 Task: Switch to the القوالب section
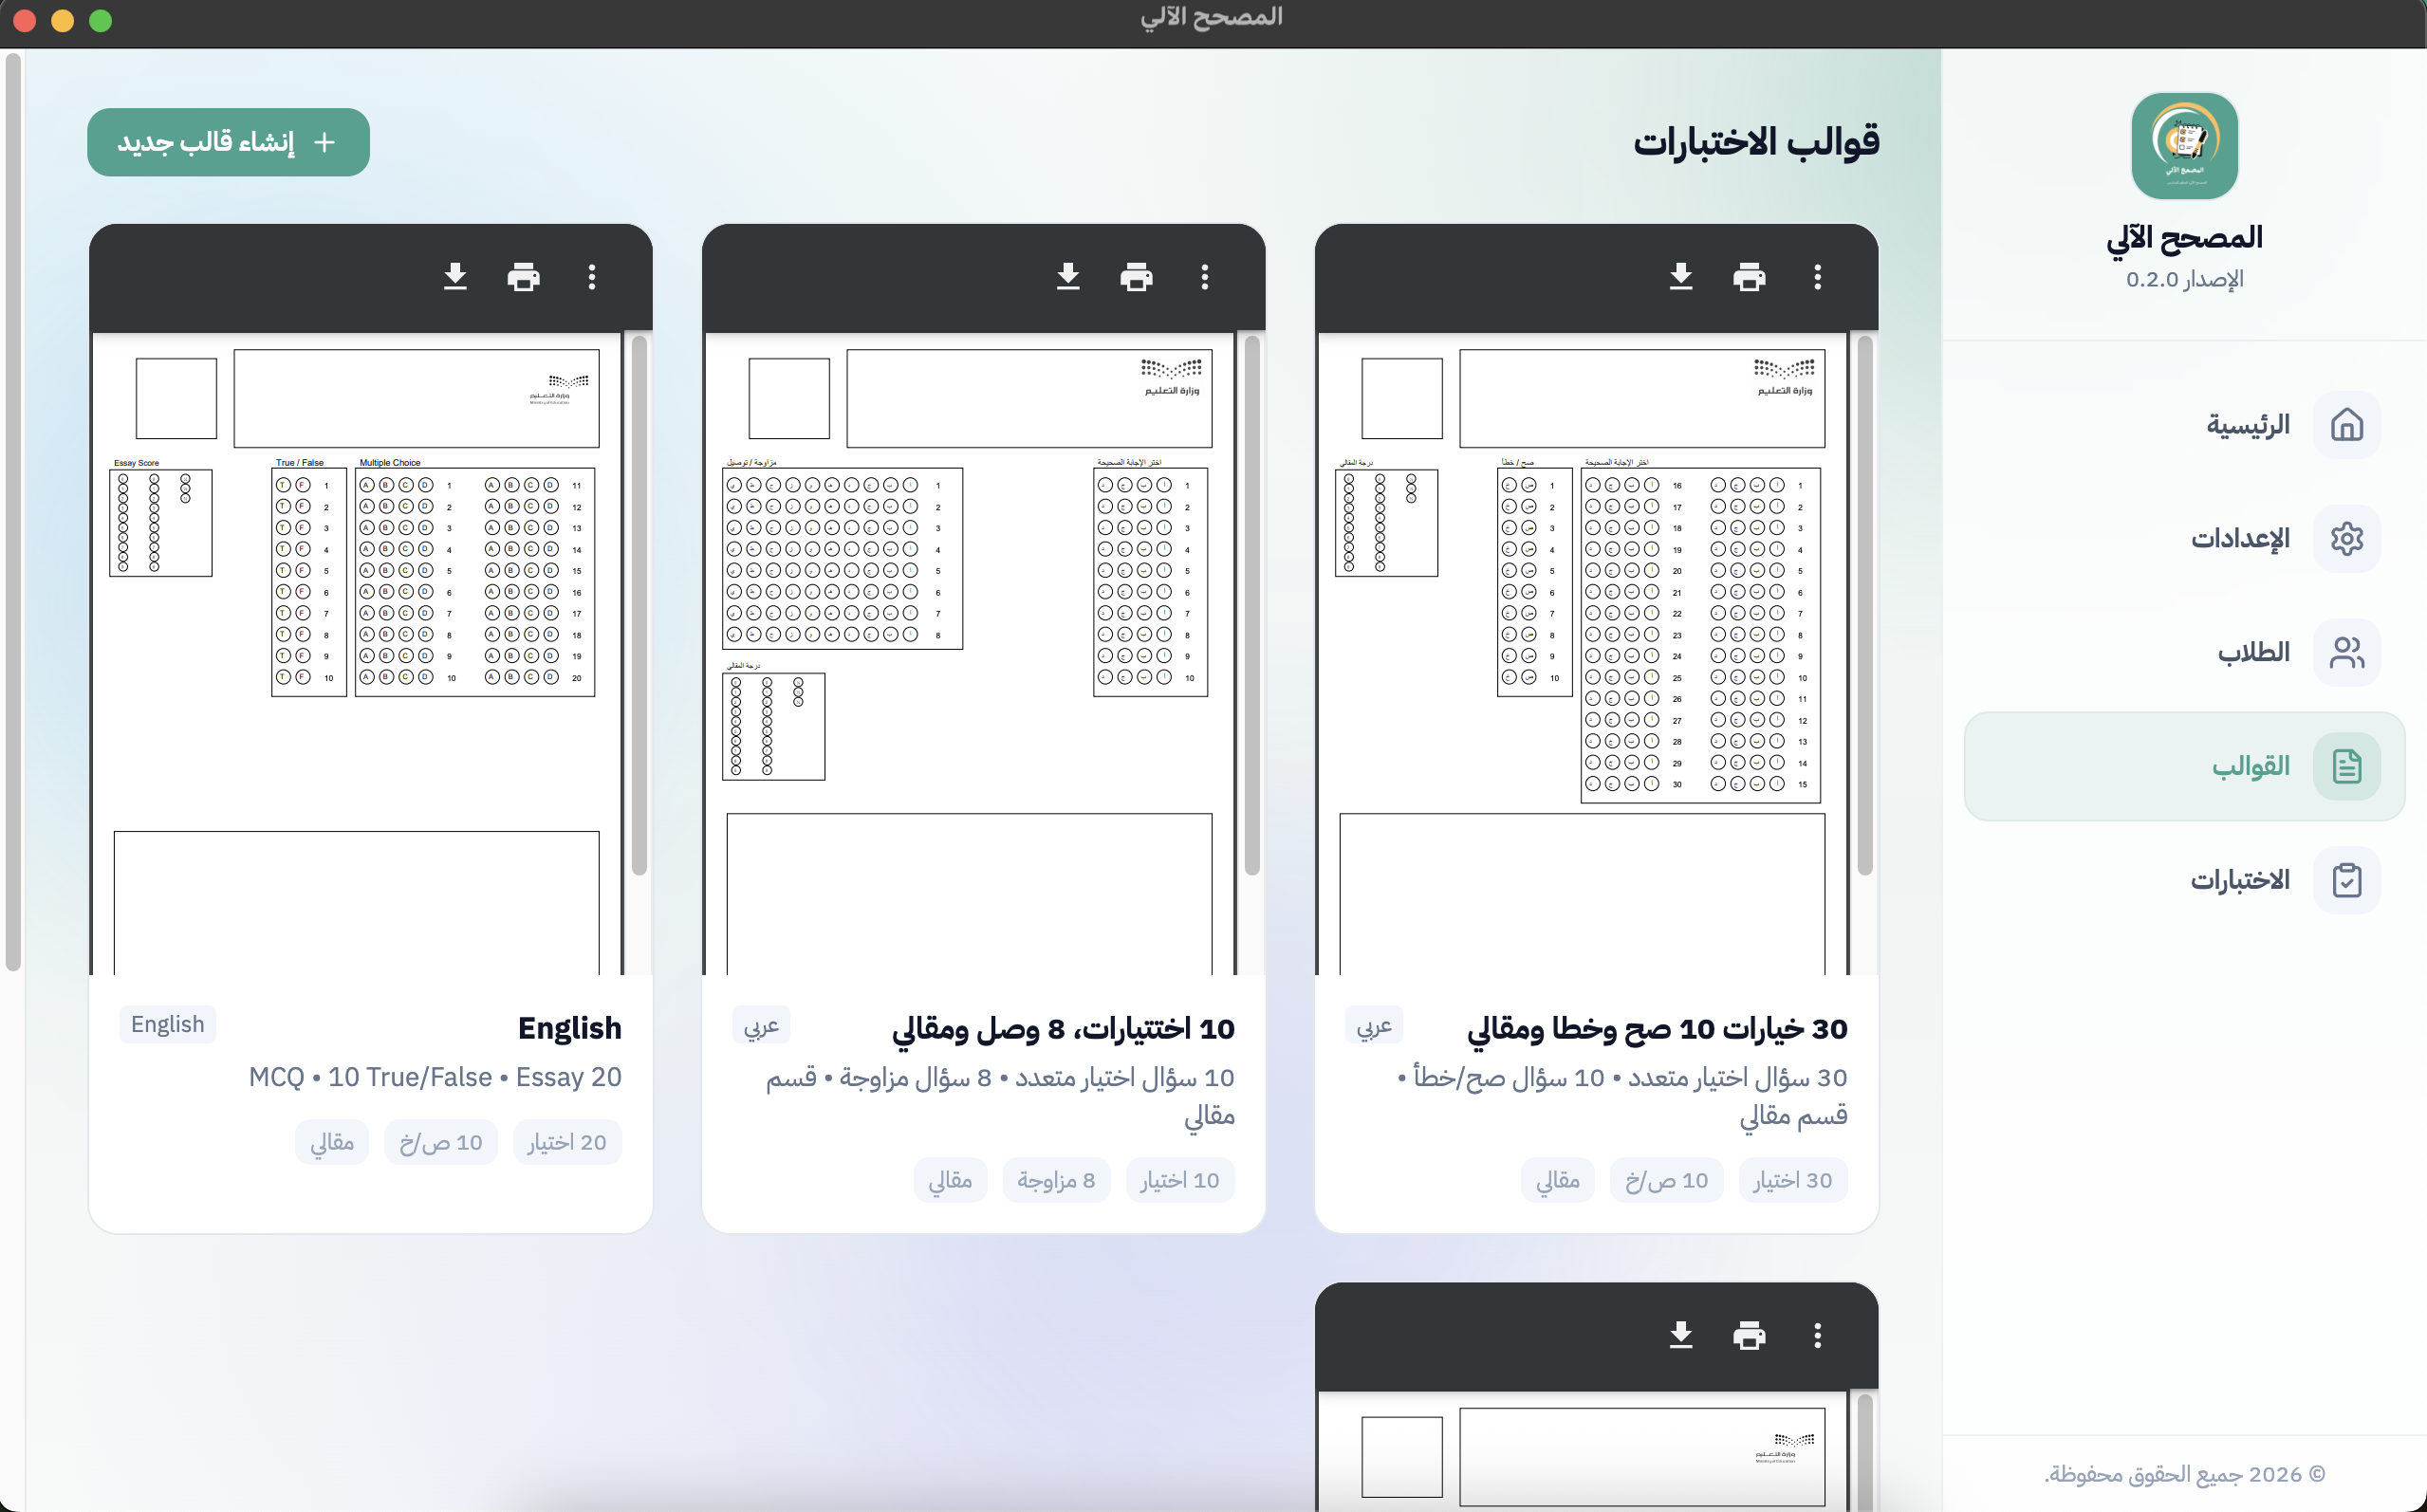pos(2183,766)
